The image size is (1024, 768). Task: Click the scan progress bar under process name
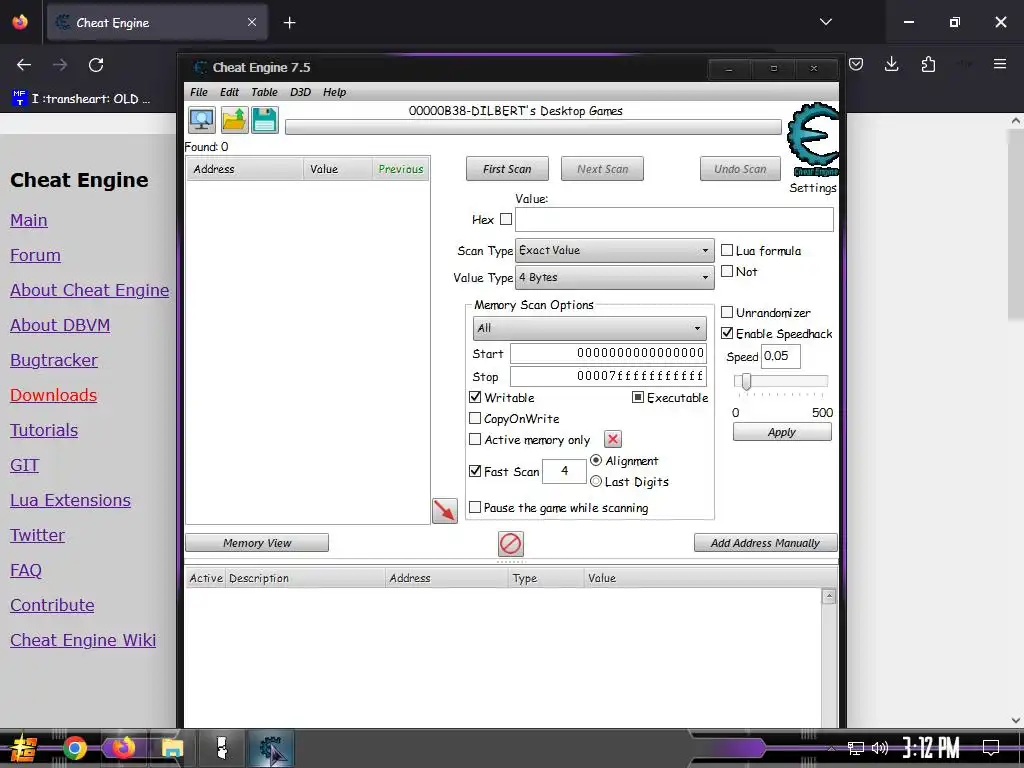tap(533, 127)
